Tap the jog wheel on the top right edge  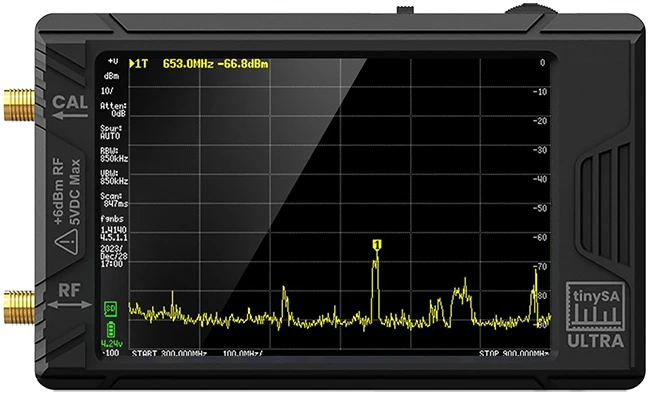pyautogui.click(x=531, y=9)
